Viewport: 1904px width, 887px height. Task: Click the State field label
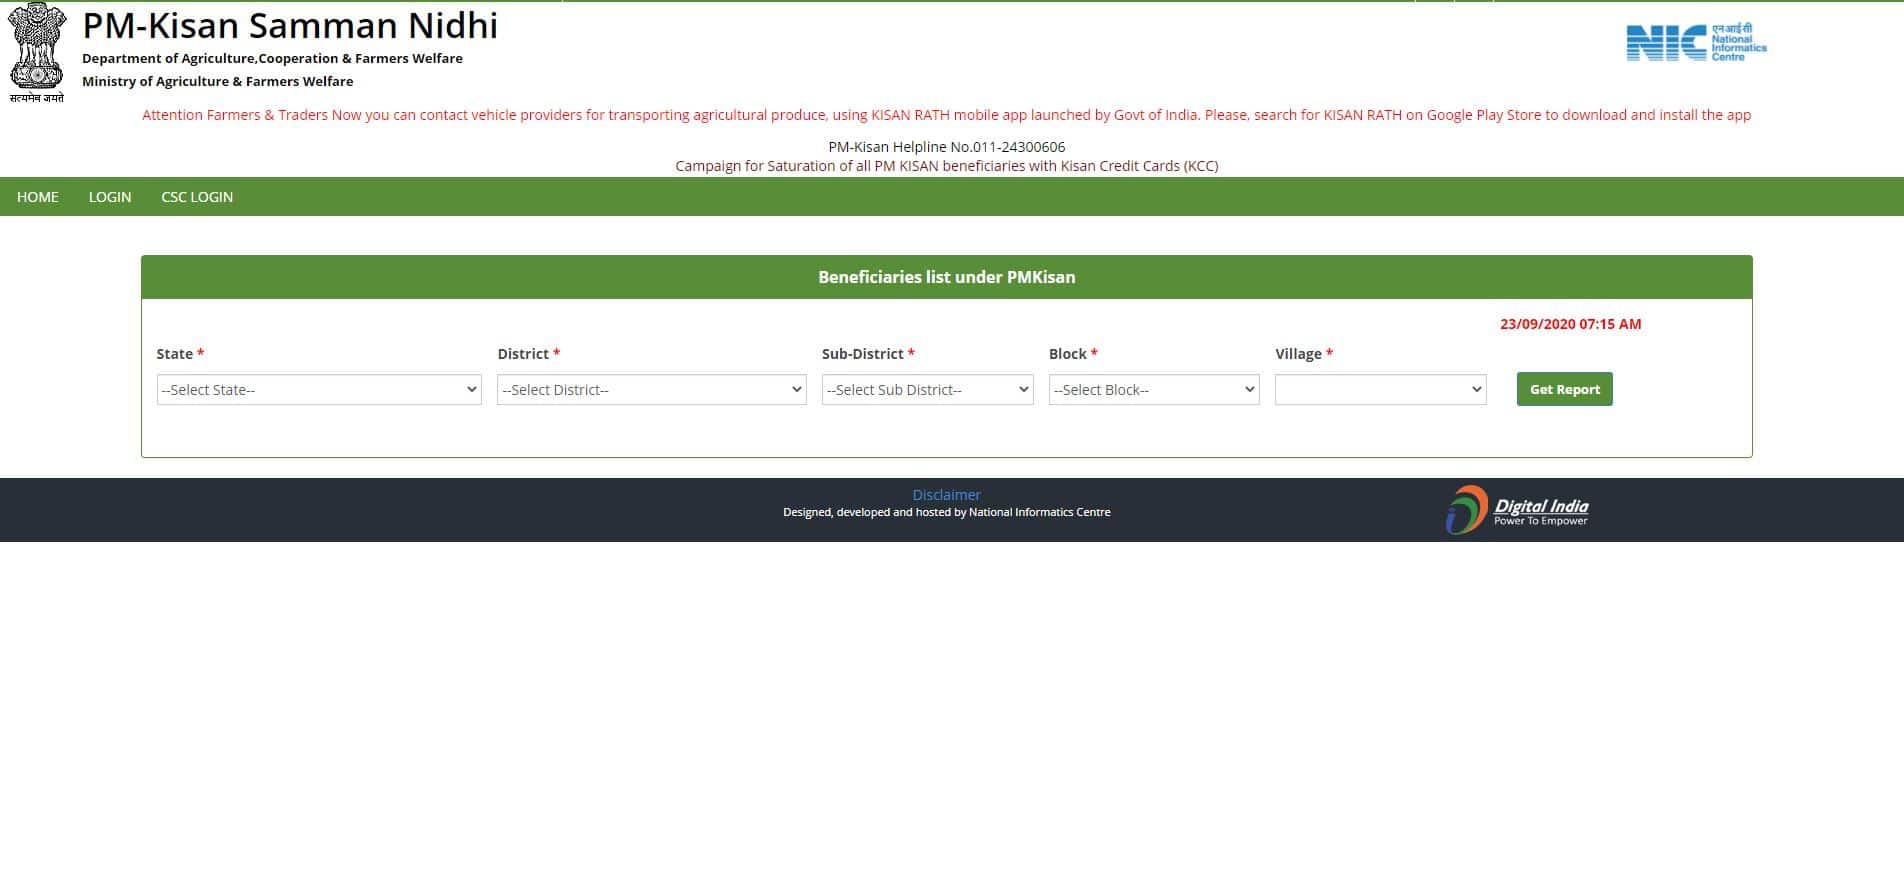(180, 354)
